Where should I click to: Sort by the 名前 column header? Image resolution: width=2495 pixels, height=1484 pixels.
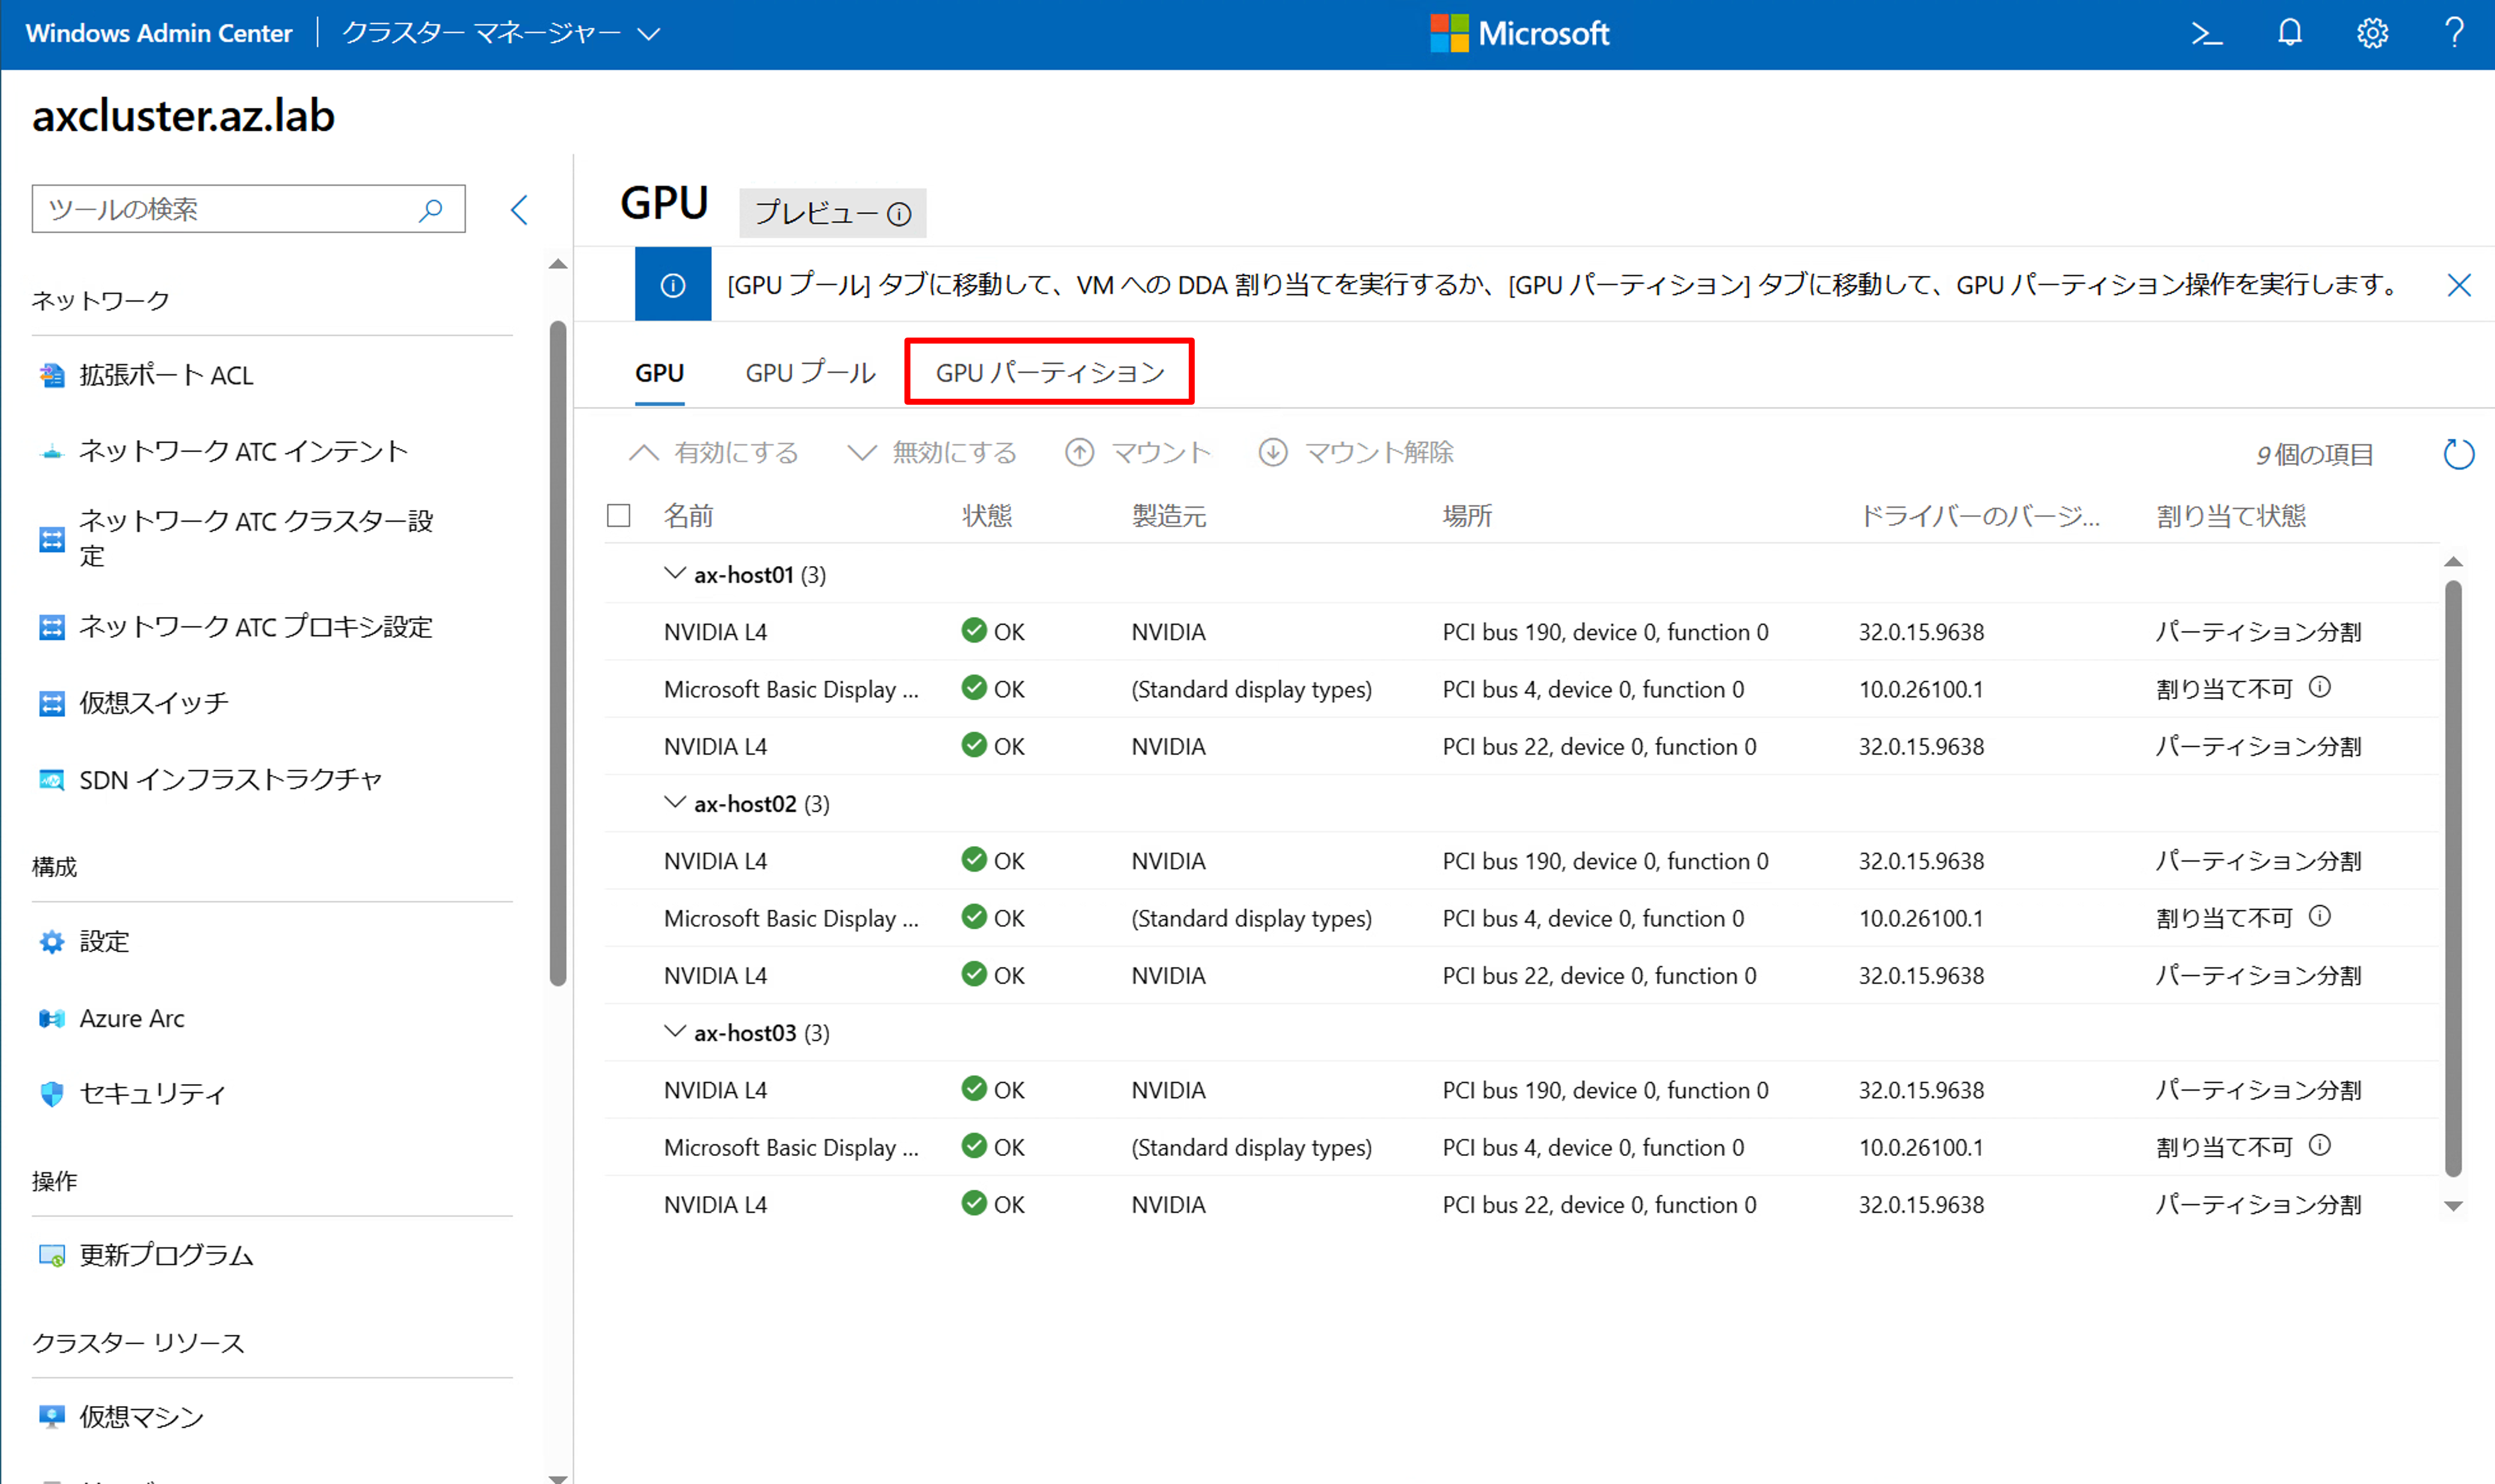(689, 516)
